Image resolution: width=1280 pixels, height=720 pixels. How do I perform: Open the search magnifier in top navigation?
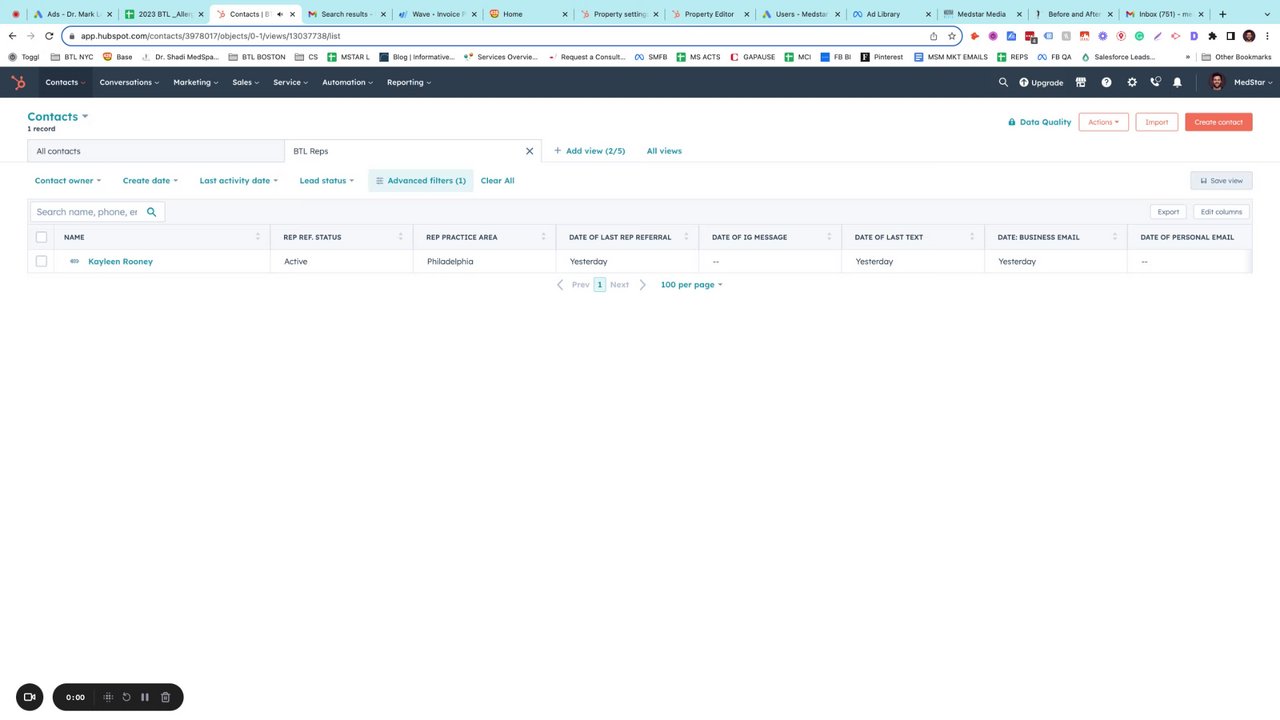pyautogui.click(x=1003, y=82)
